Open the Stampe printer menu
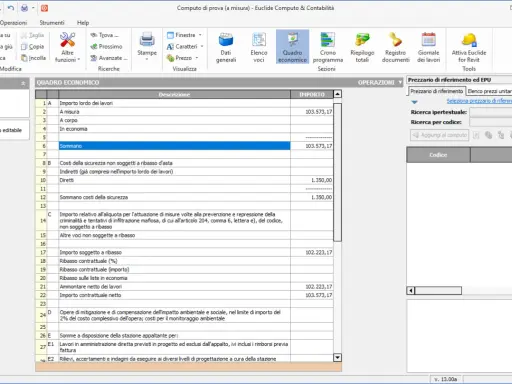 tap(147, 46)
